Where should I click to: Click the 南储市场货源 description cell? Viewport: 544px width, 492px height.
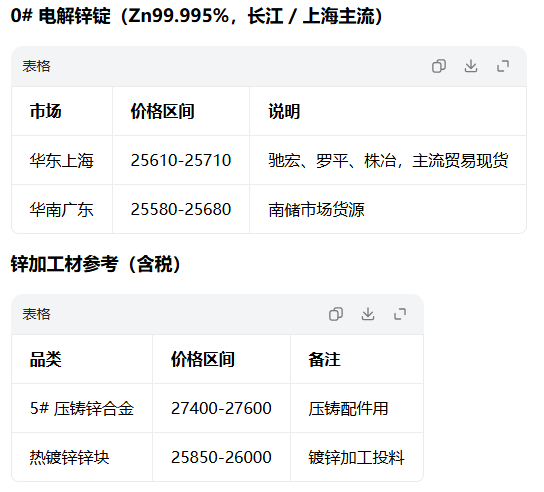316,210
